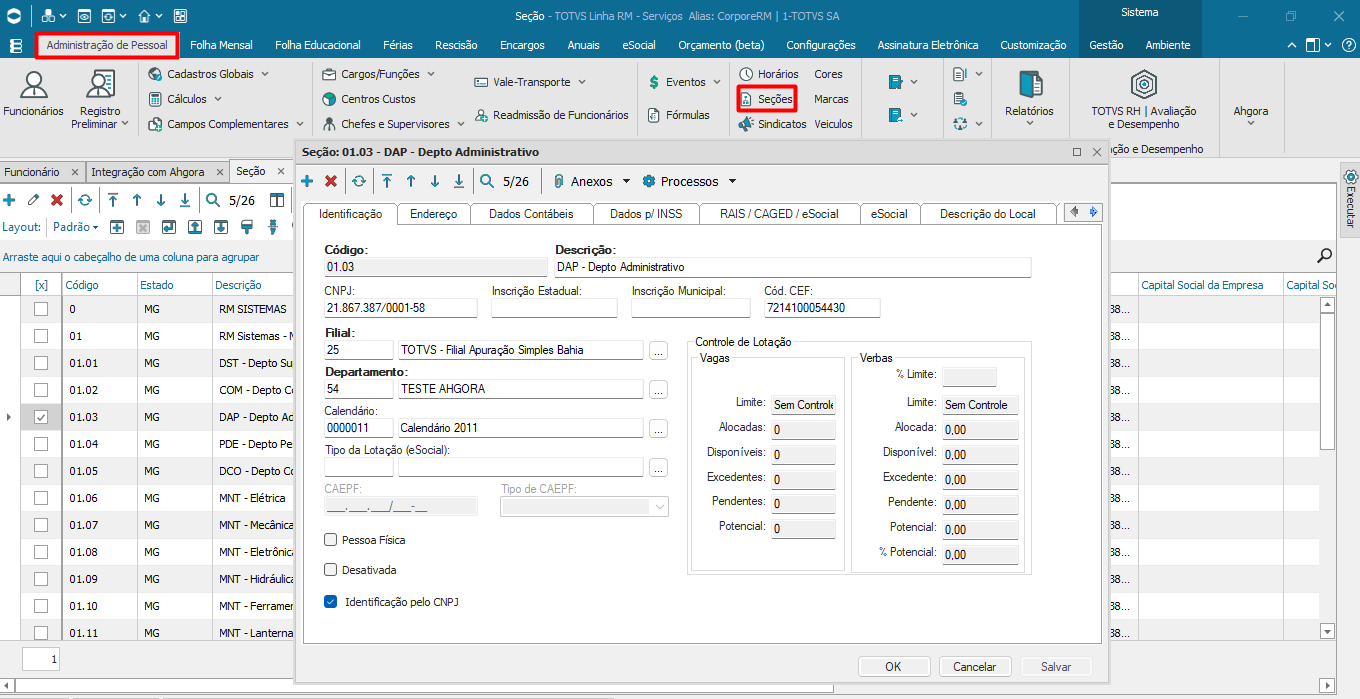The width and height of the screenshot is (1360, 699).
Task: Check the row 01.06 MNT Elétrica checkbox
Action: pos(41,498)
